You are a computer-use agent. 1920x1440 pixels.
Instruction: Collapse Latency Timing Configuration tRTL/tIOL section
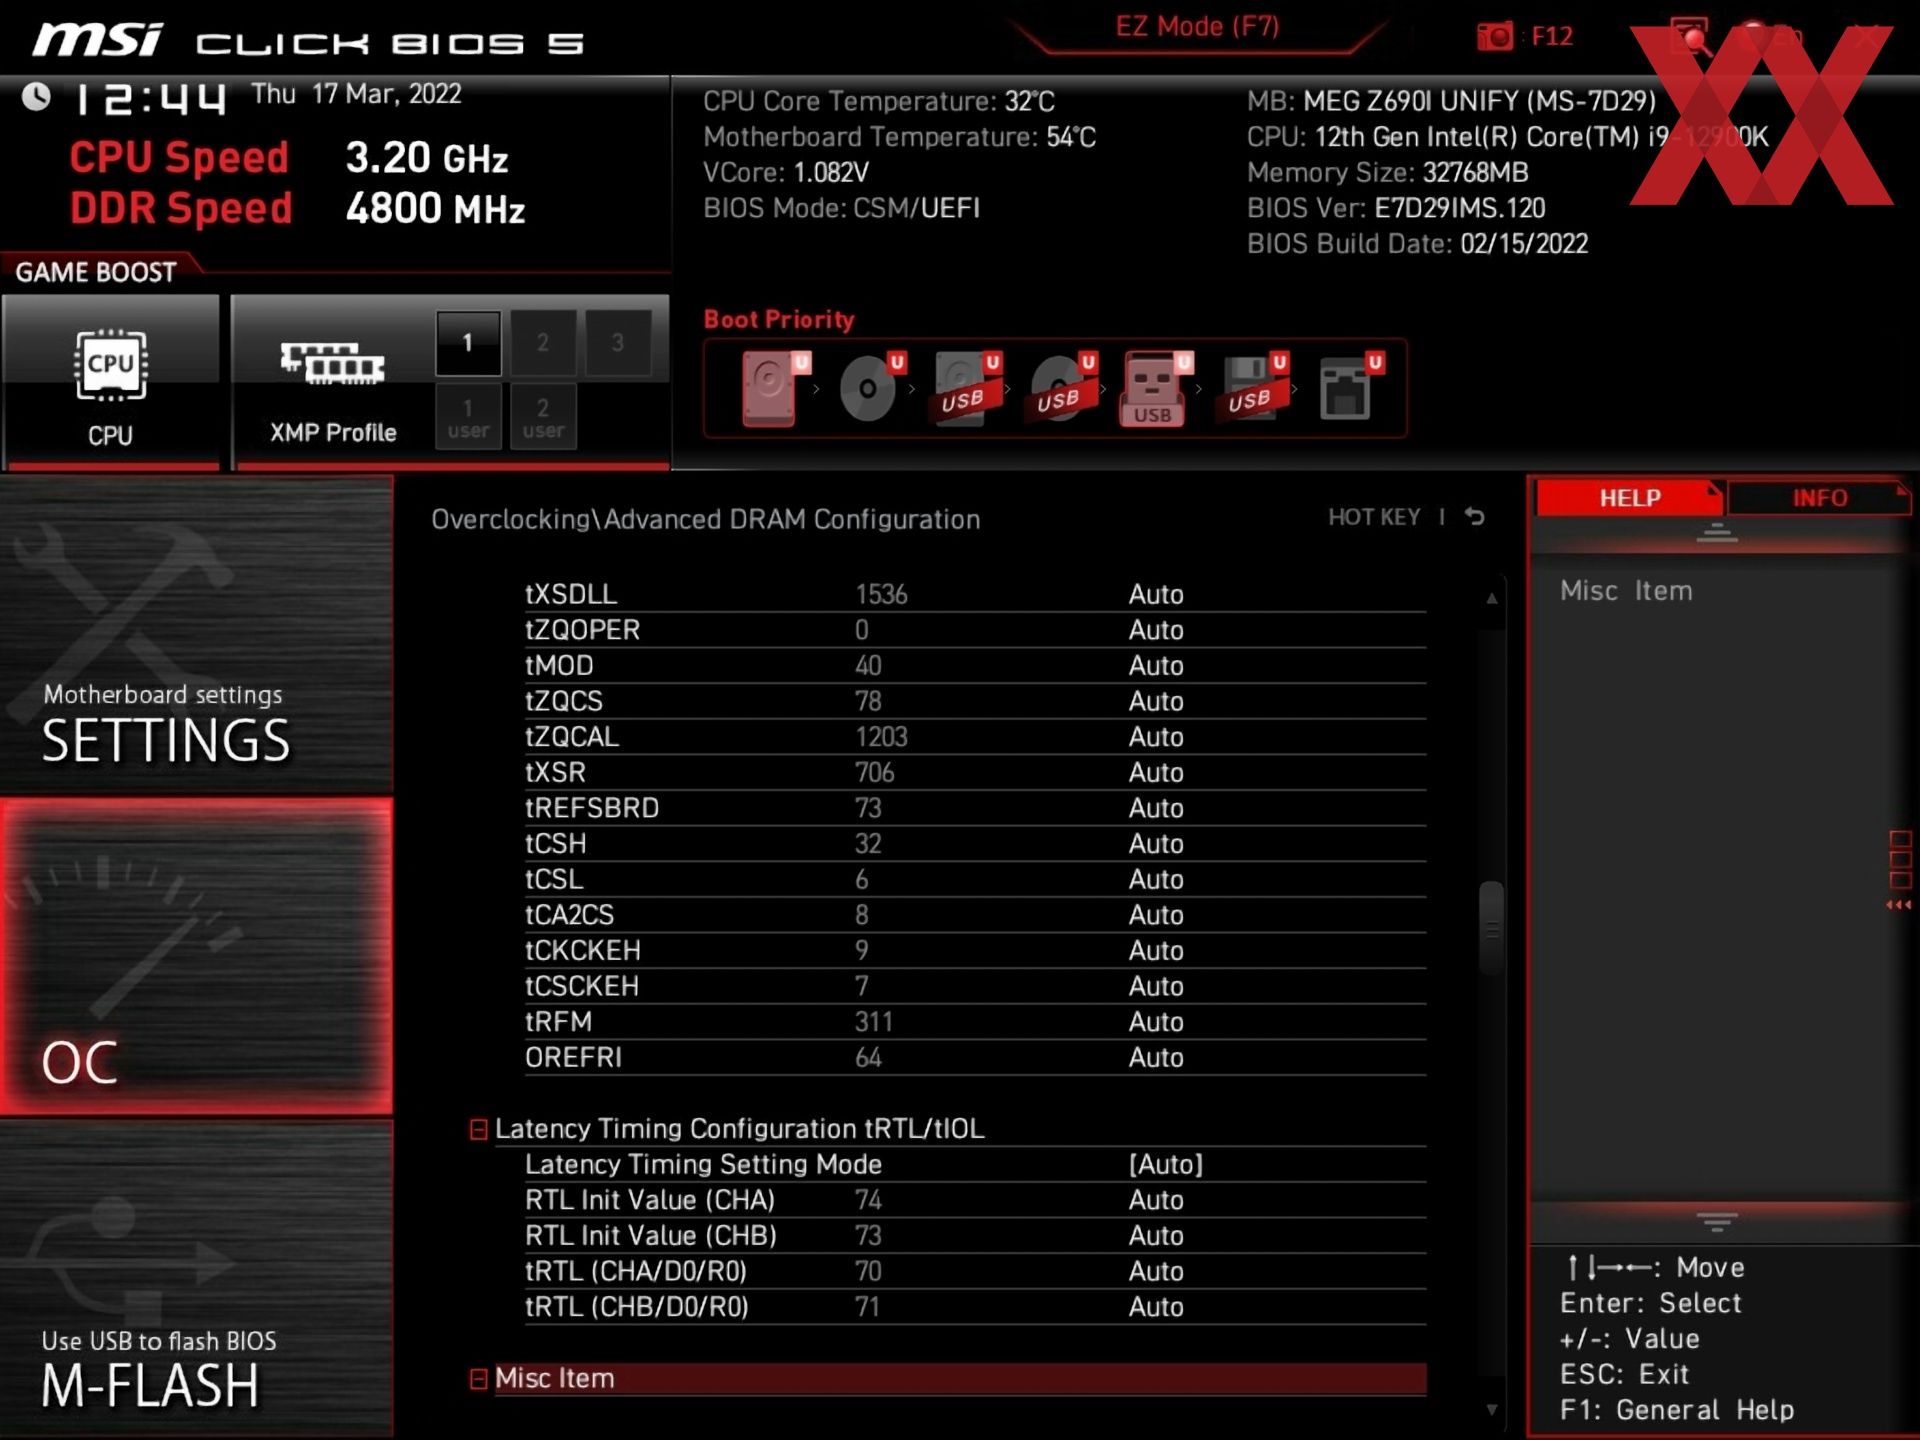coord(479,1129)
